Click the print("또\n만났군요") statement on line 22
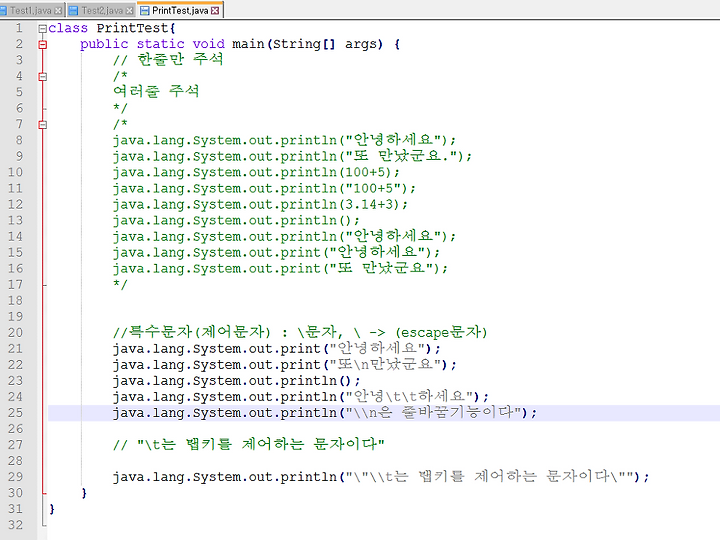The width and height of the screenshot is (720, 540). (285, 365)
